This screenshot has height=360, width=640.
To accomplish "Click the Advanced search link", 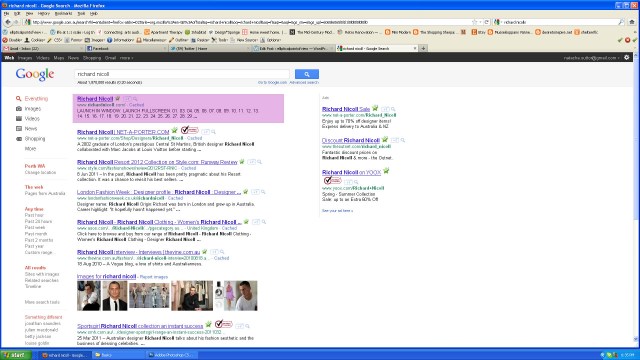I will [304, 82].
